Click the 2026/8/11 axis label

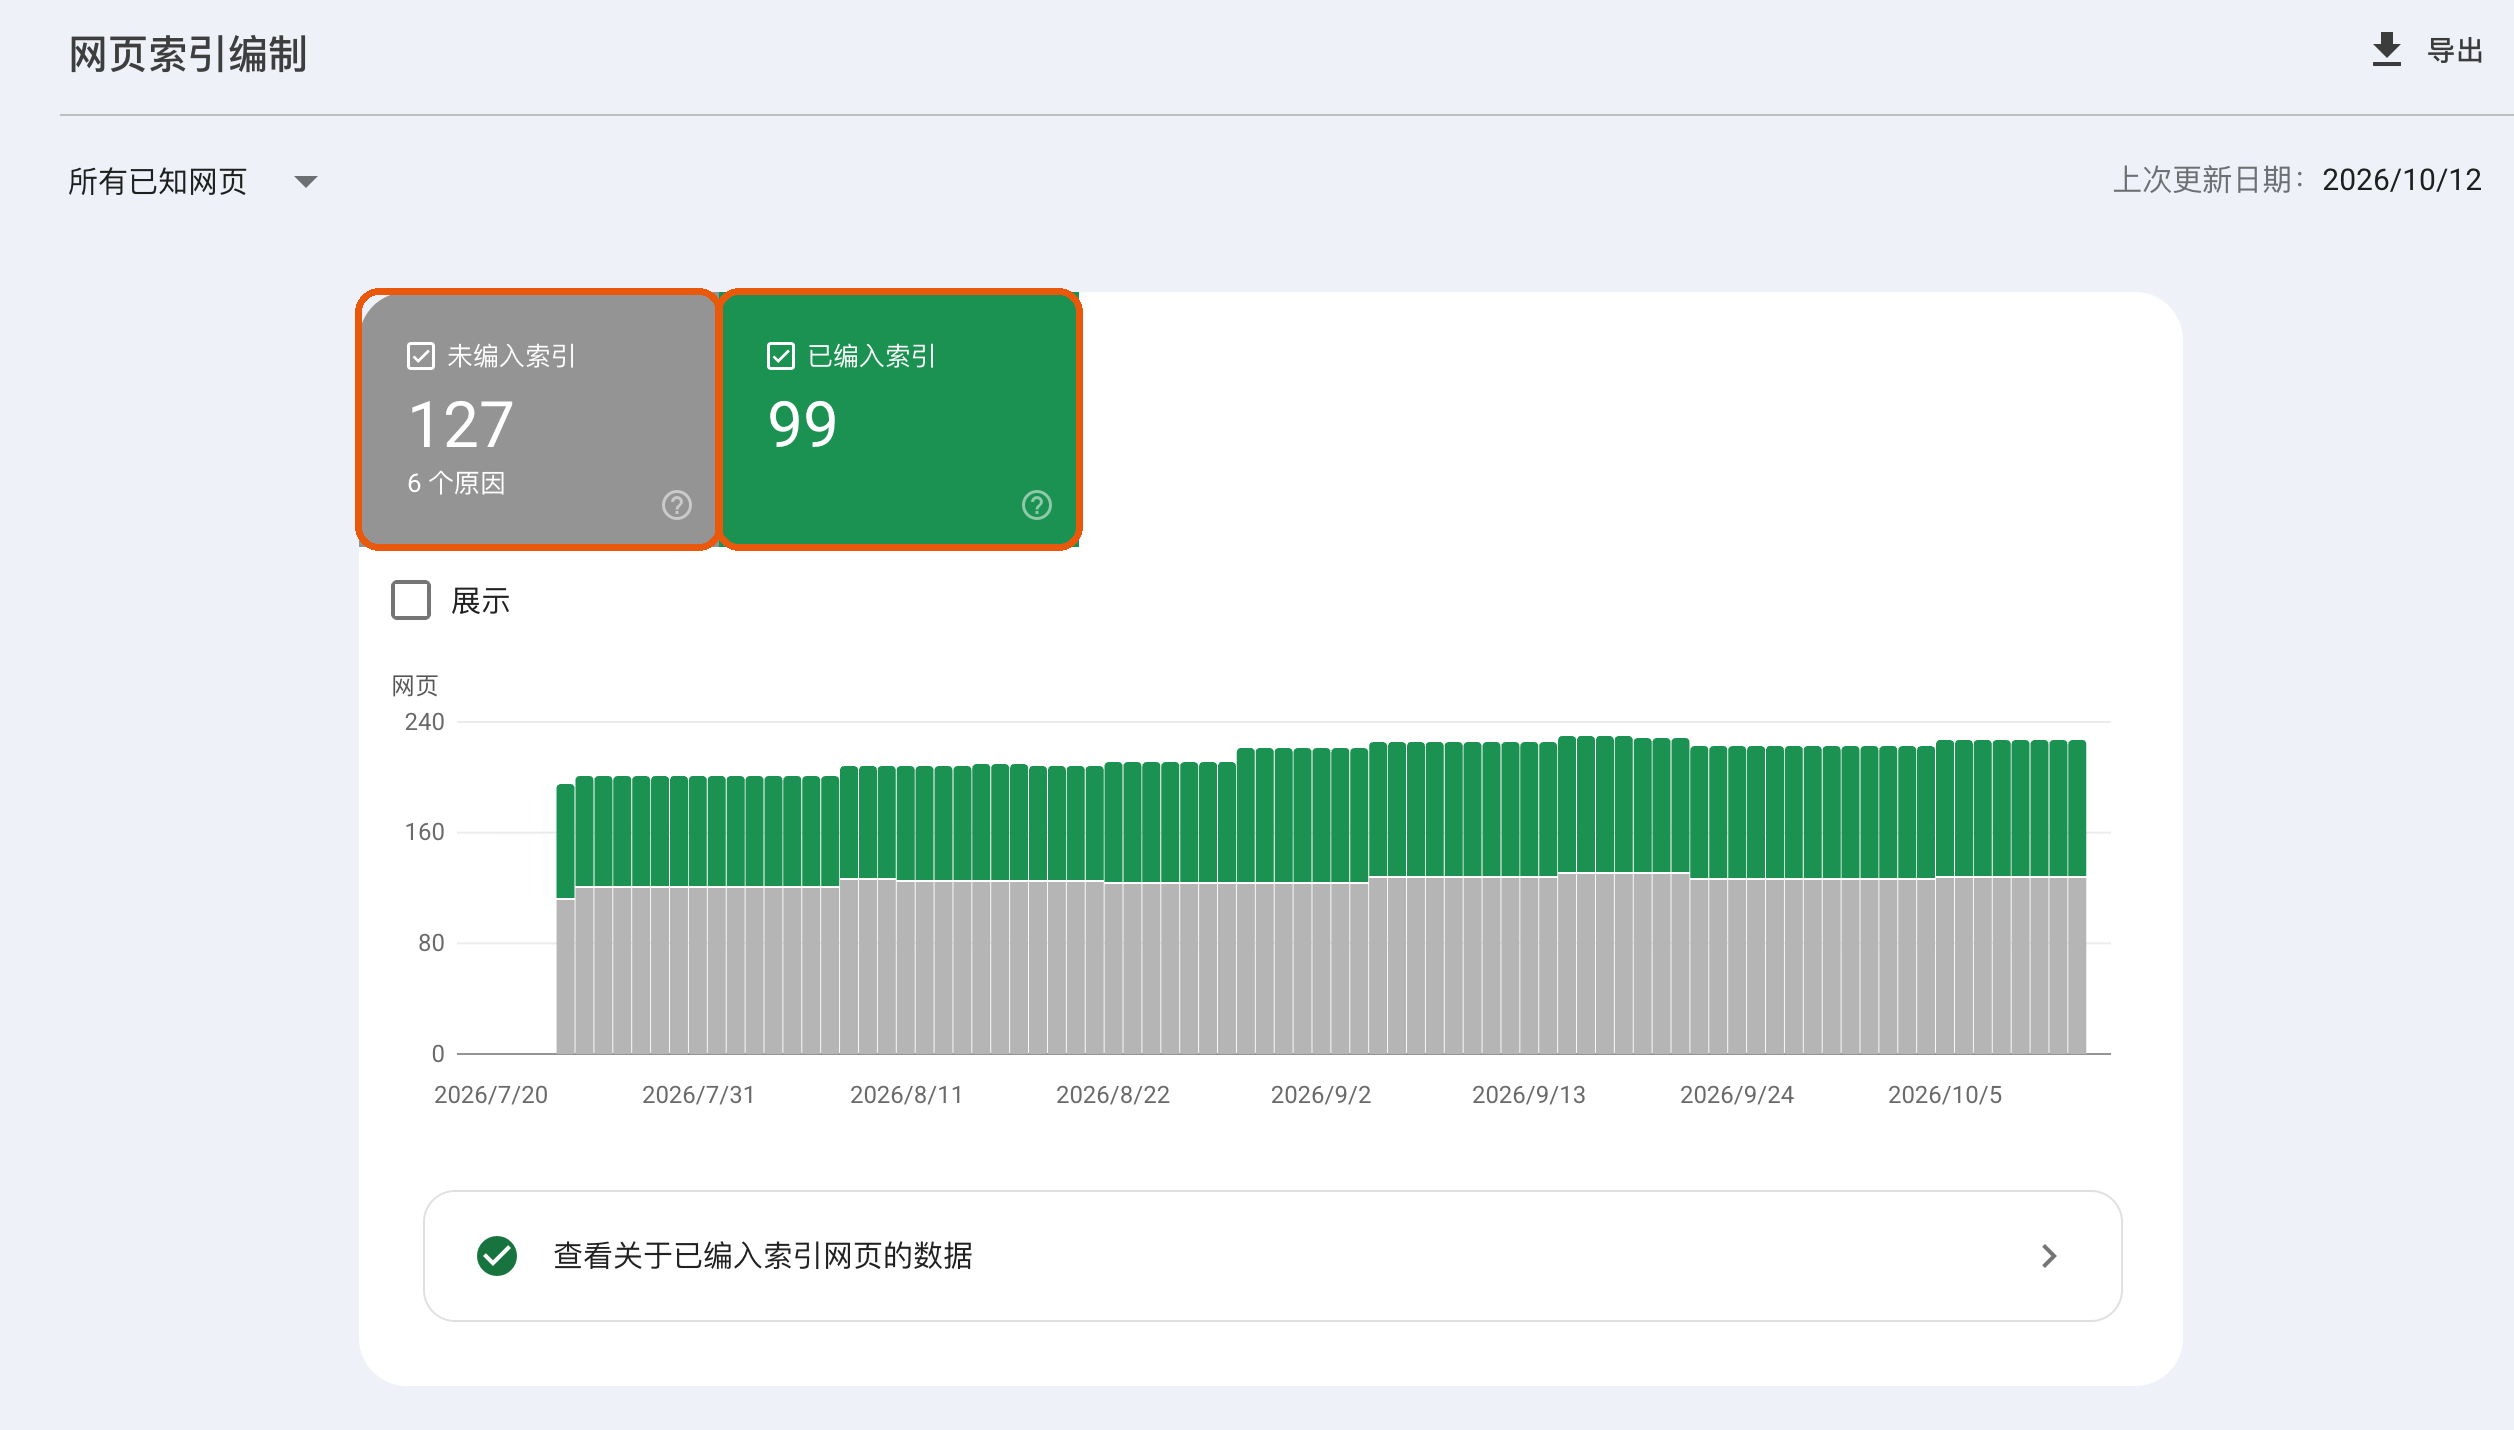[x=906, y=1095]
